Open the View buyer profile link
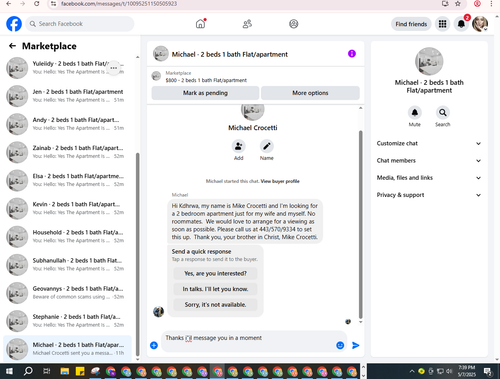The width and height of the screenshot is (500, 379). (x=280, y=181)
